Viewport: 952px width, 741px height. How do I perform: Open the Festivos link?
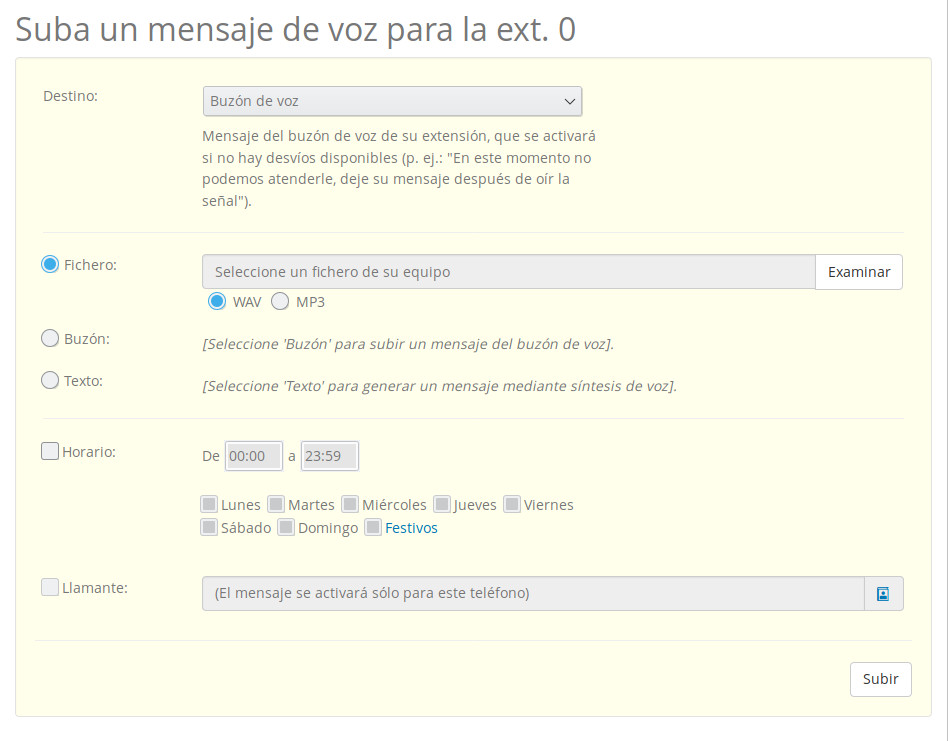pyautogui.click(x=411, y=528)
